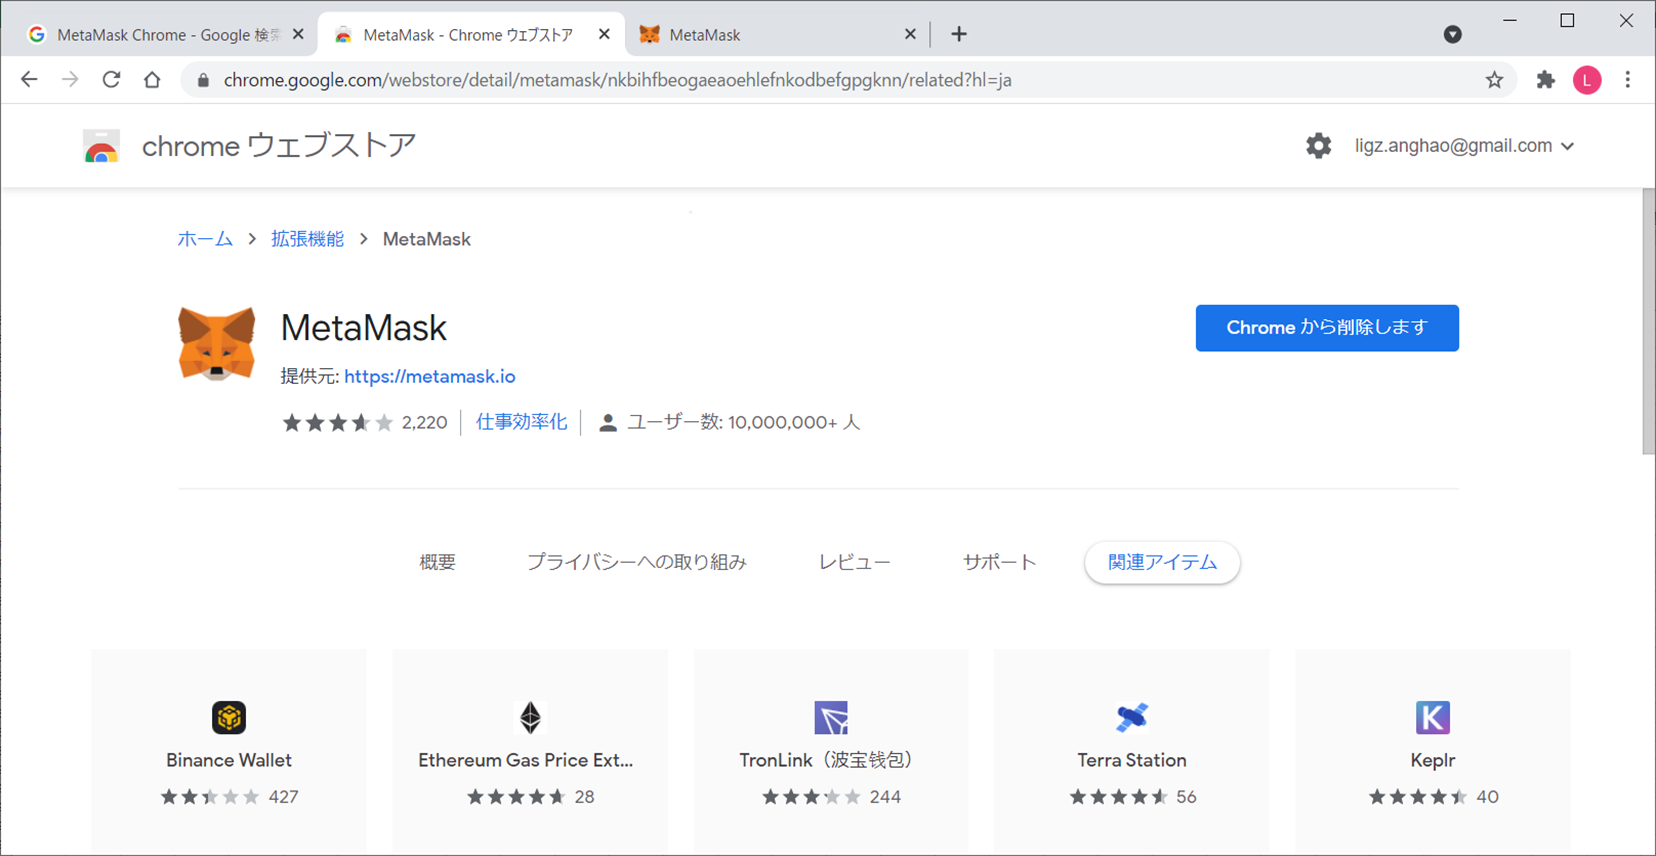Click the Chrome から削除します button
This screenshot has width=1656, height=856.
pyautogui.click(x=1327, y=328)
